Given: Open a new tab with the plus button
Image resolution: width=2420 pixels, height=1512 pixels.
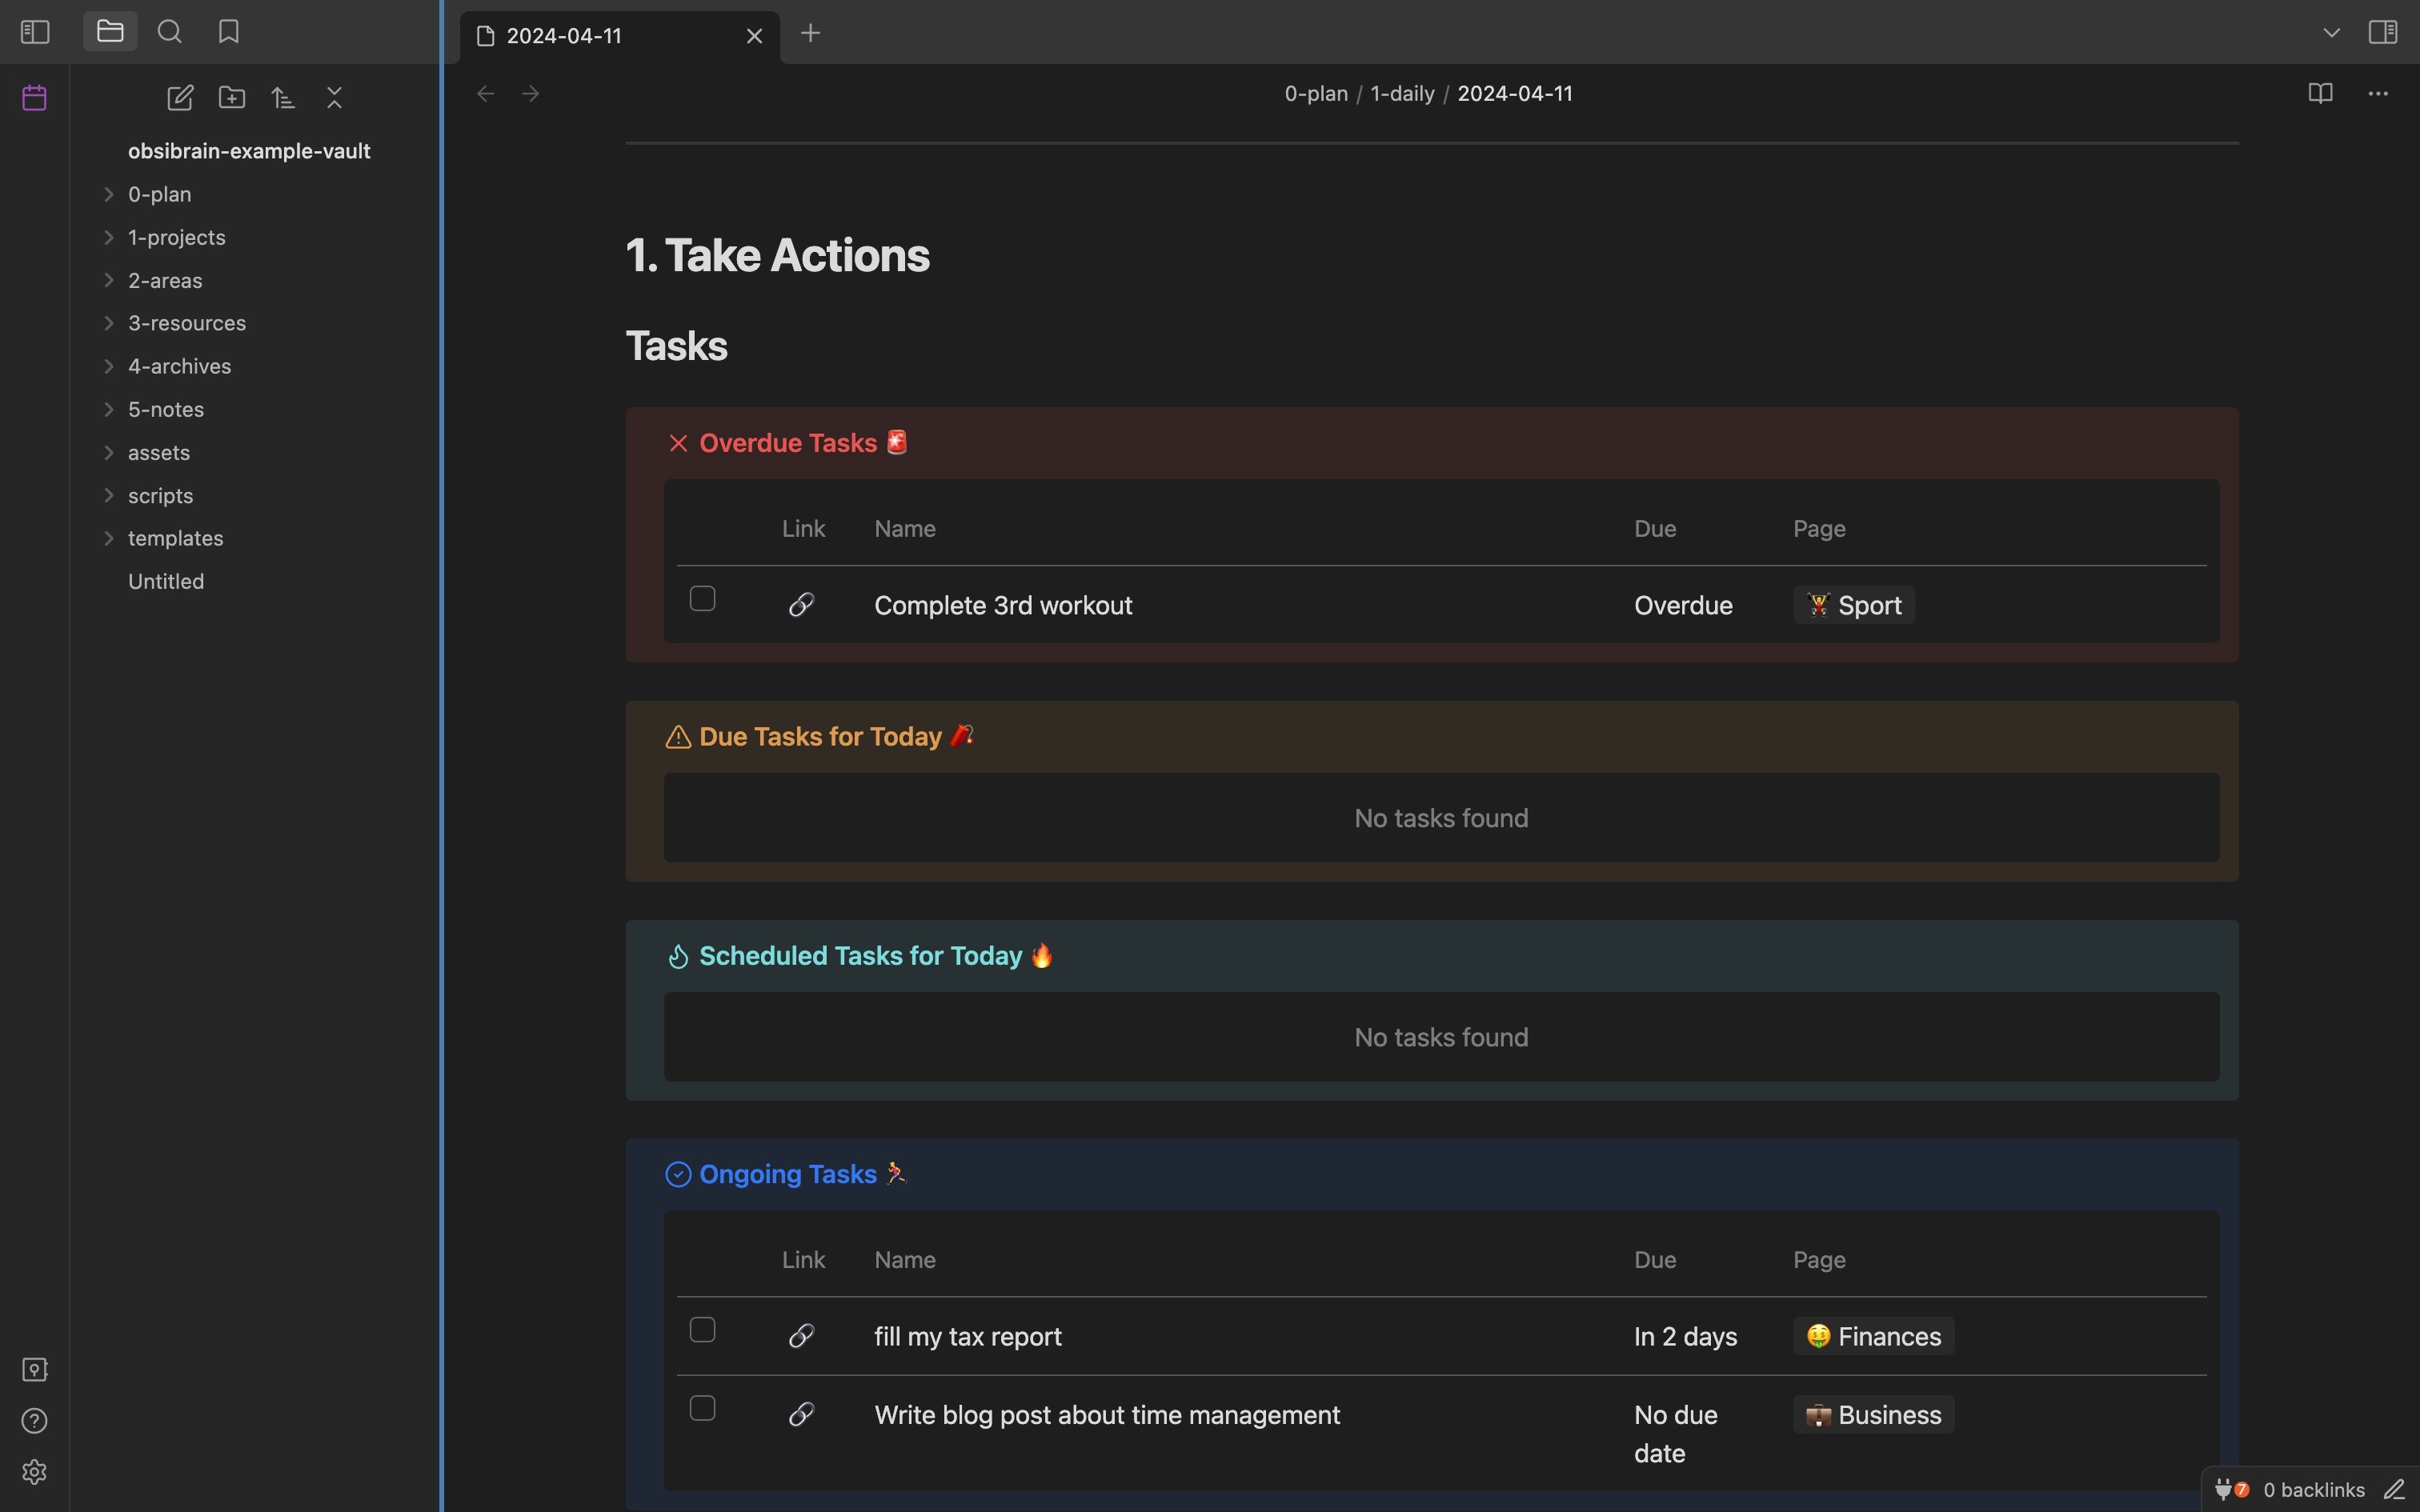Looking at the screenshot, I should click(811, 34).
